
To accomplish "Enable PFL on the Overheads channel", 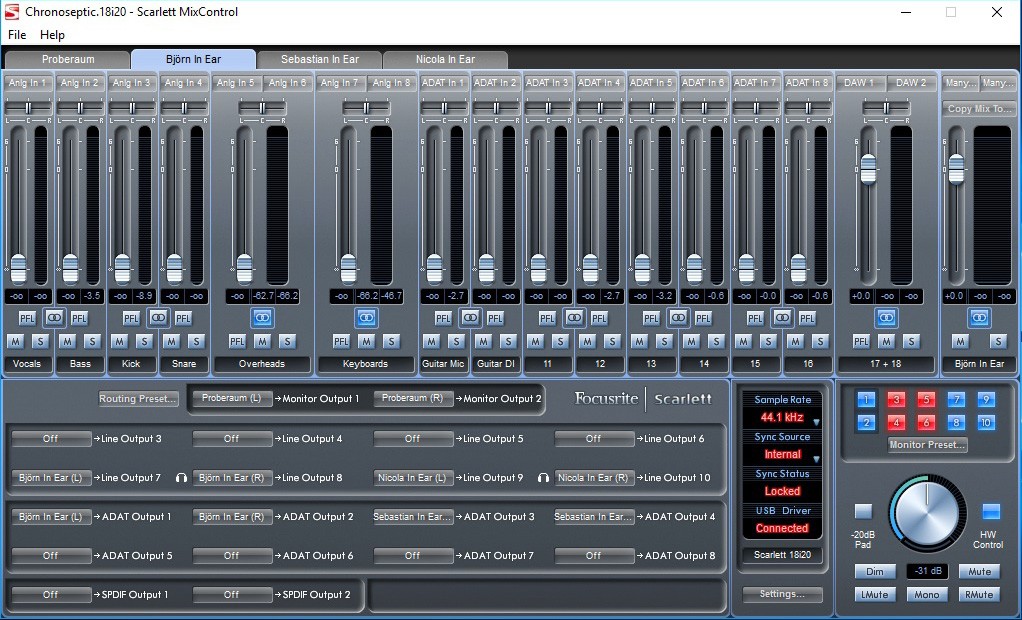I will pyautogui.click(x=237, y=341).
